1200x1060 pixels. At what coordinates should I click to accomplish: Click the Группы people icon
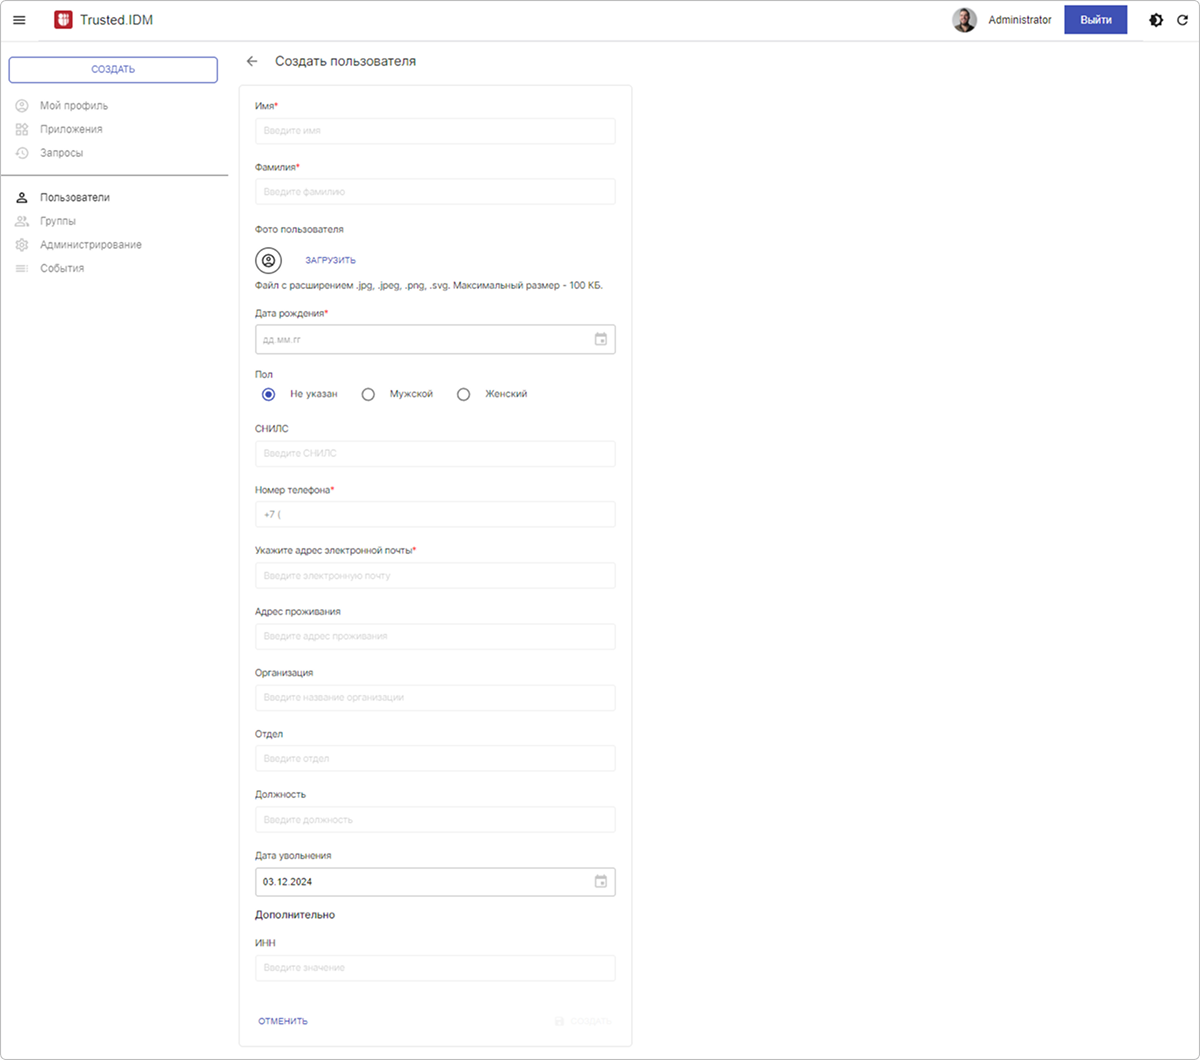tap(22, 221)
